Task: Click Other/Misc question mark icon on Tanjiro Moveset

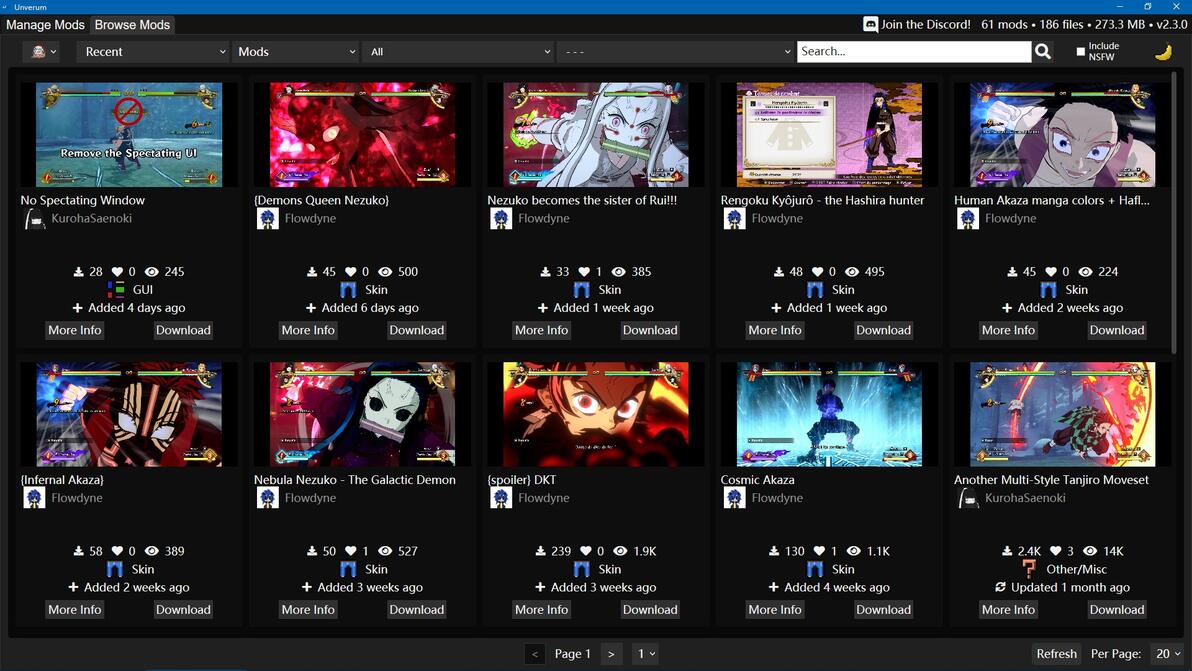Action: click(x=1029, y=569)
